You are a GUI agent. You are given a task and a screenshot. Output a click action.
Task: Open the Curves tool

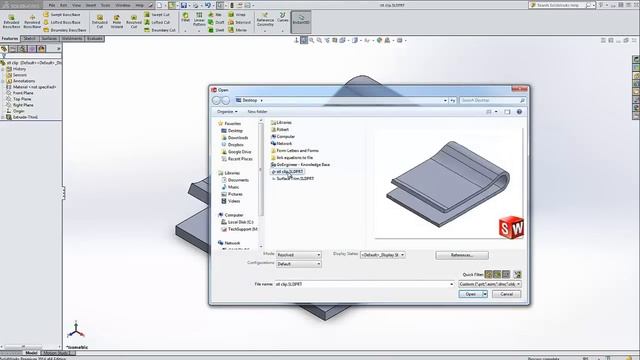[x=282, y=17]
